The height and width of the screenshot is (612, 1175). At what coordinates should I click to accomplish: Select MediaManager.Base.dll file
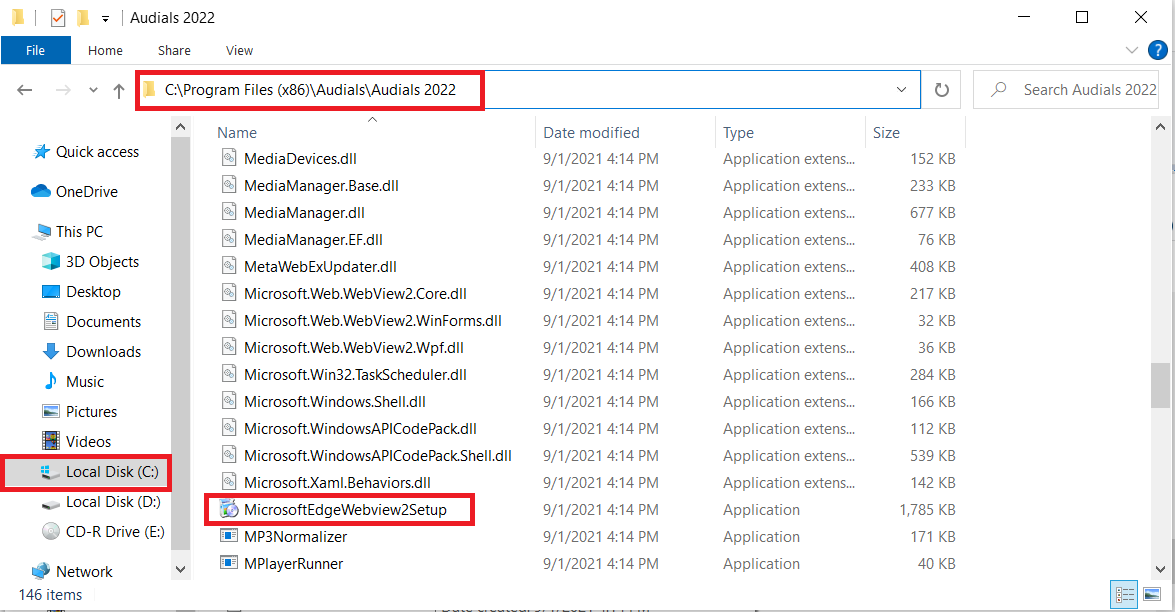coord(321,186)
